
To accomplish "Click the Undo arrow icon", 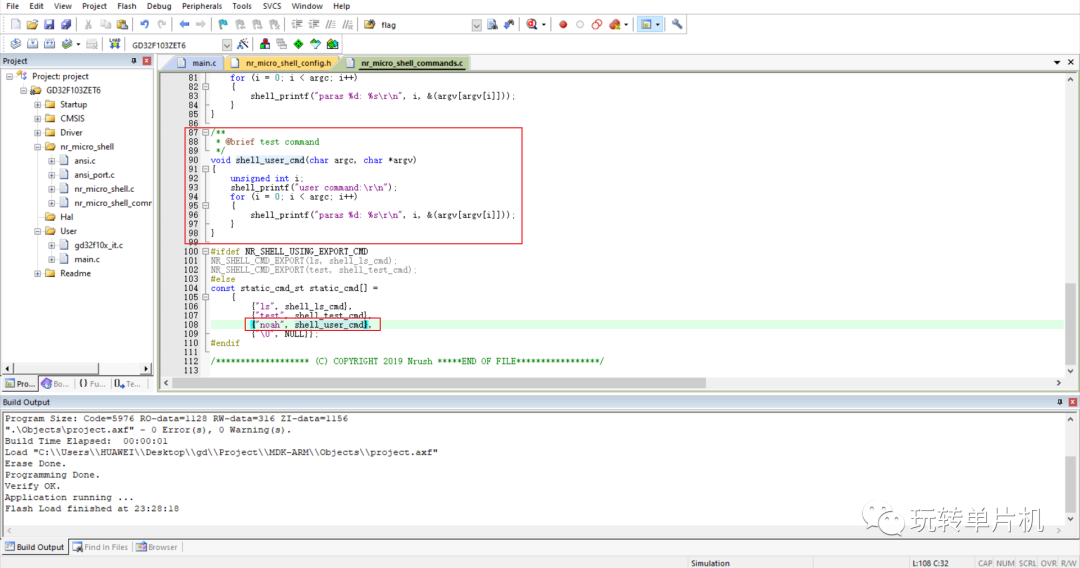I will [145, 24].
